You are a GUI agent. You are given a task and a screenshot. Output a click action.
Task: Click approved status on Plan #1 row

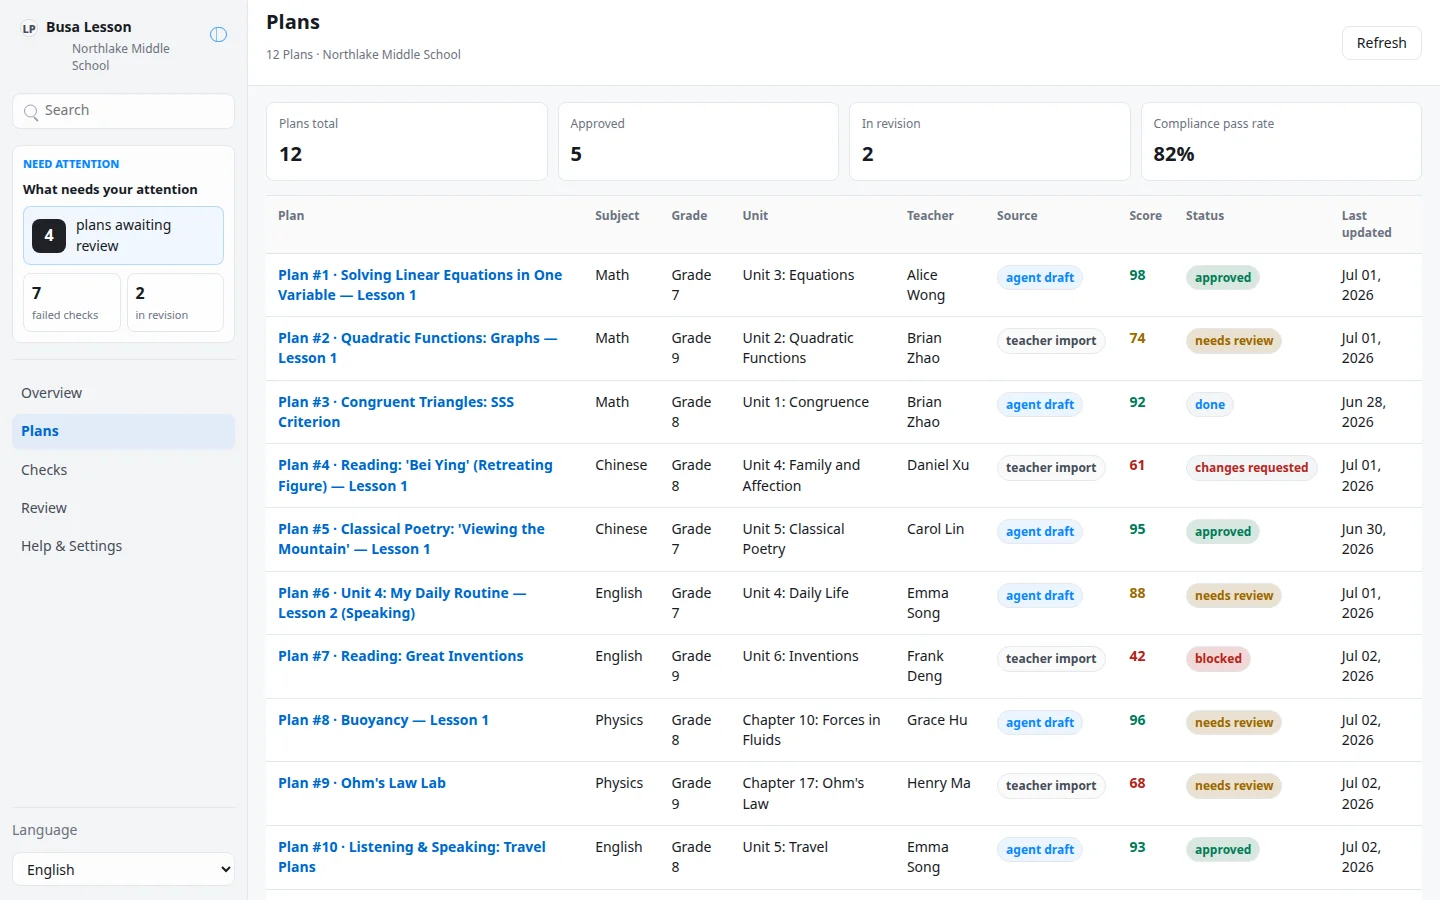pos(1222,278)
